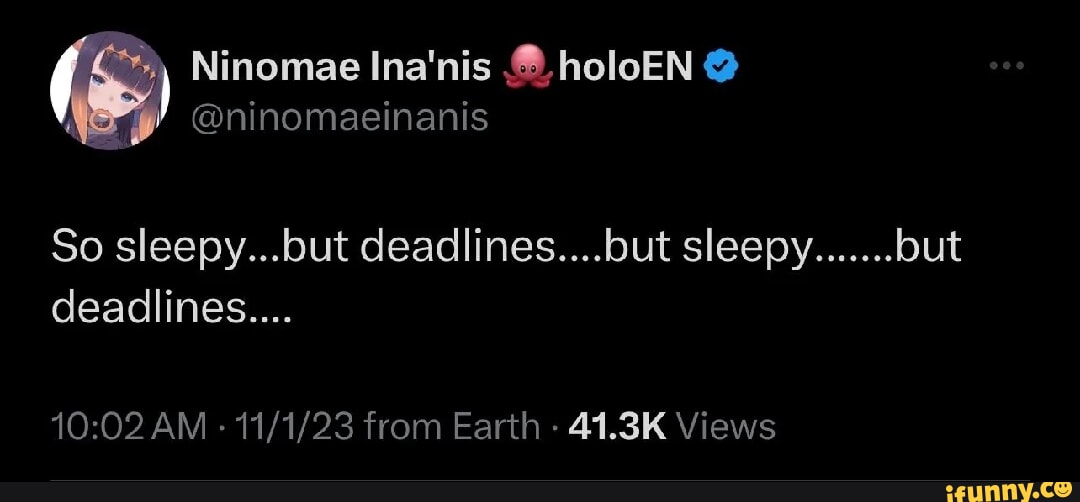Image resolution: width=1080 pixels, height=502 pixels.
Task: Click the "from Earth" location text
Action: 452,427
